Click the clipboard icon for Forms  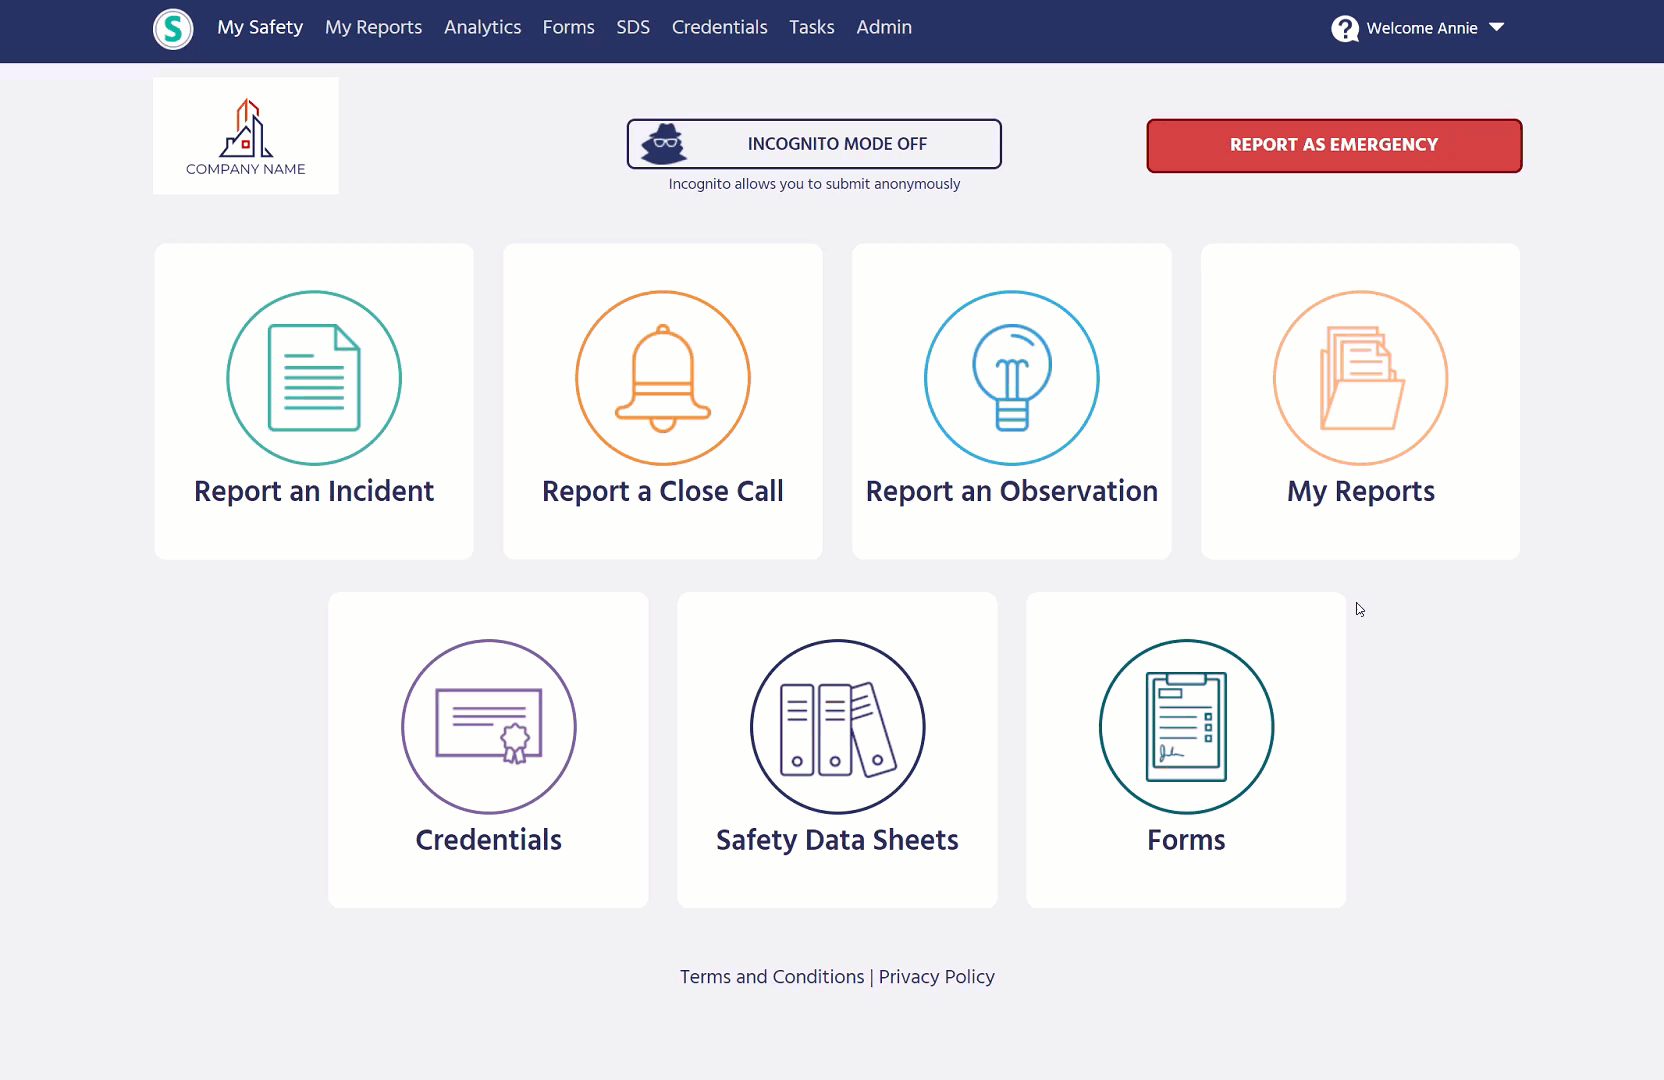1186,727
